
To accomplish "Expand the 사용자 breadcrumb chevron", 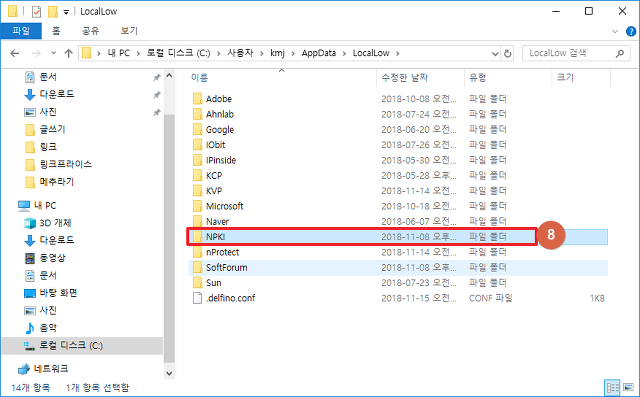I will (x=262, y=53).
